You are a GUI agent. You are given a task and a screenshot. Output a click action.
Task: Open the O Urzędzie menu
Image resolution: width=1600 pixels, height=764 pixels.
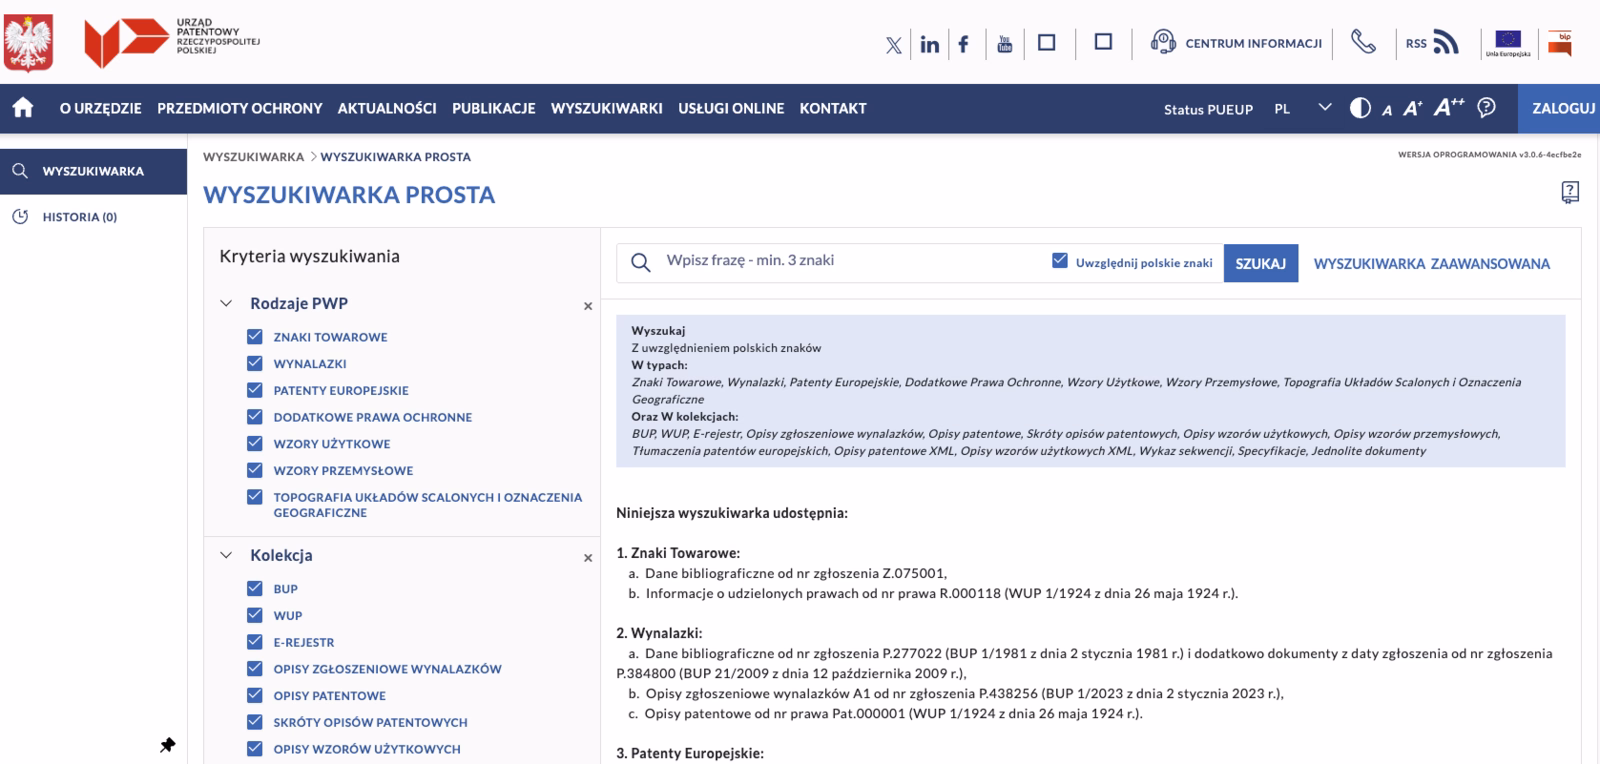[100, 108]
